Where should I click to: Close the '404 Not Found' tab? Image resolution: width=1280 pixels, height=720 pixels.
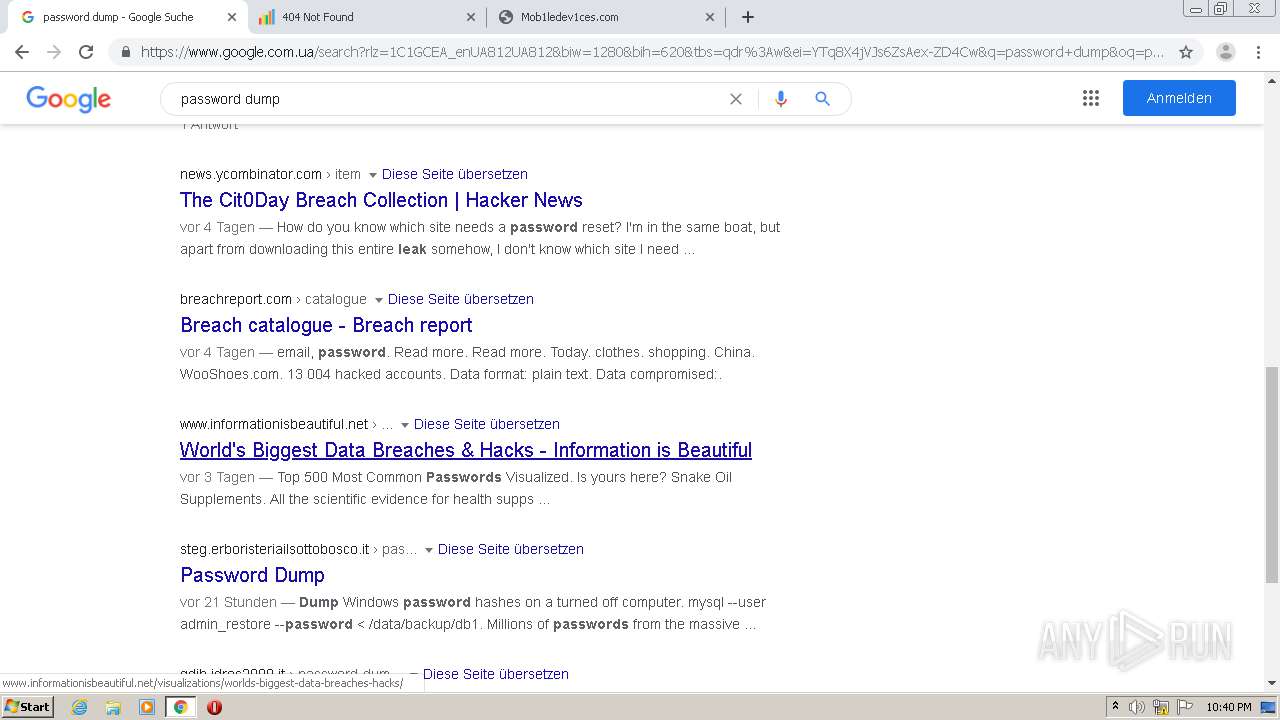(471, 17)
